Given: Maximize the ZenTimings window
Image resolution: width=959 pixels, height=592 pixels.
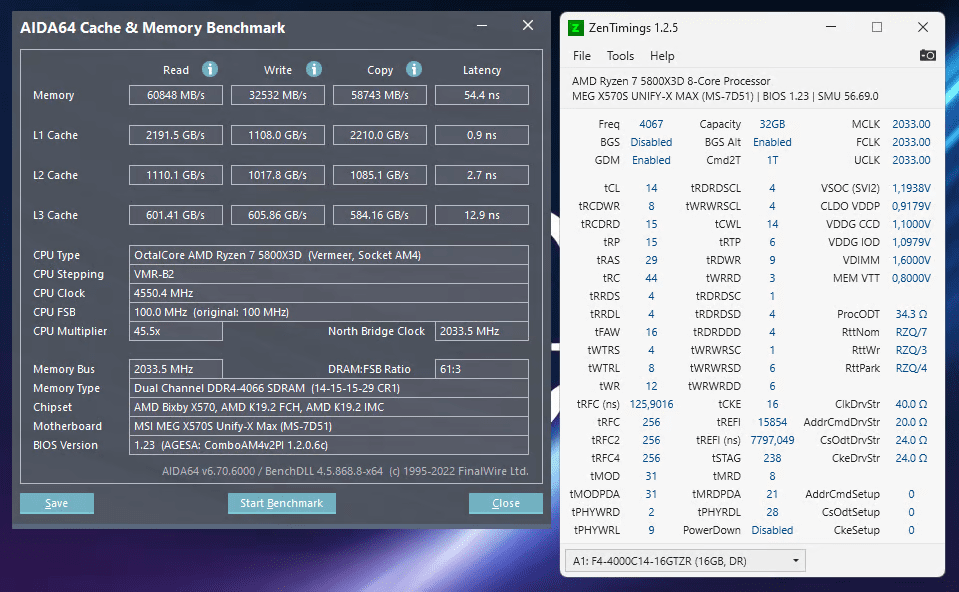Looking at the screenshot, I should (876, 27).
